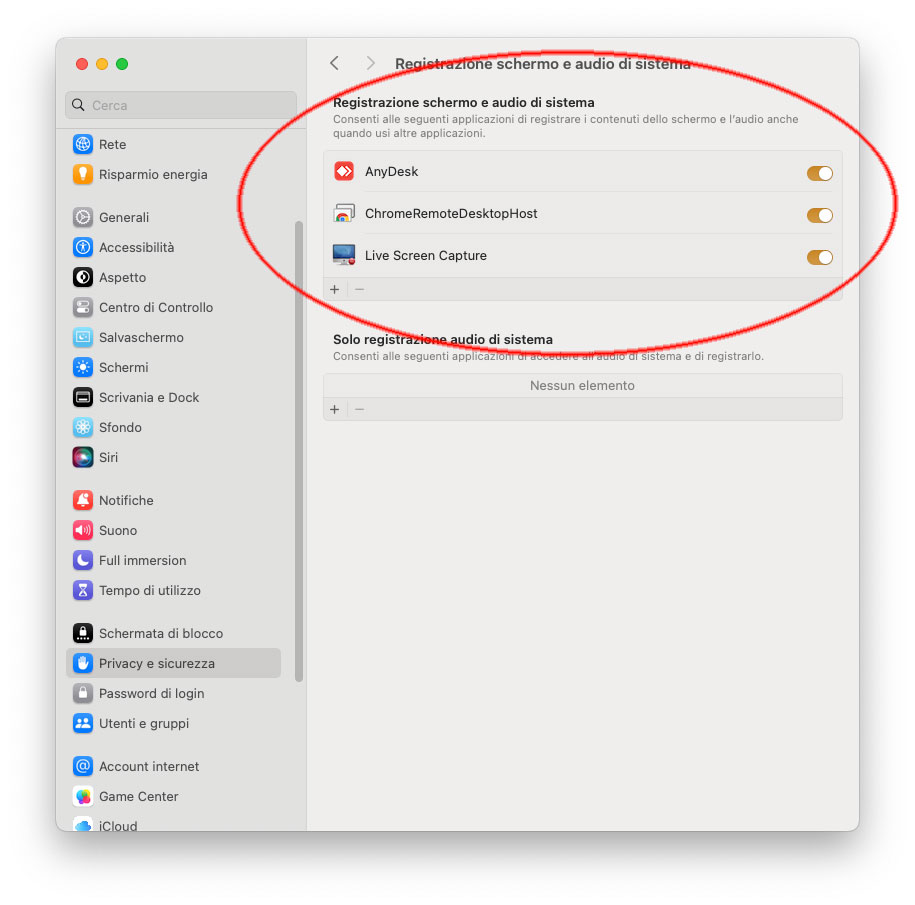The height and width of the screenshot is (905, 915).
Task: Click the Schermi sun icon
Action: 83,368
